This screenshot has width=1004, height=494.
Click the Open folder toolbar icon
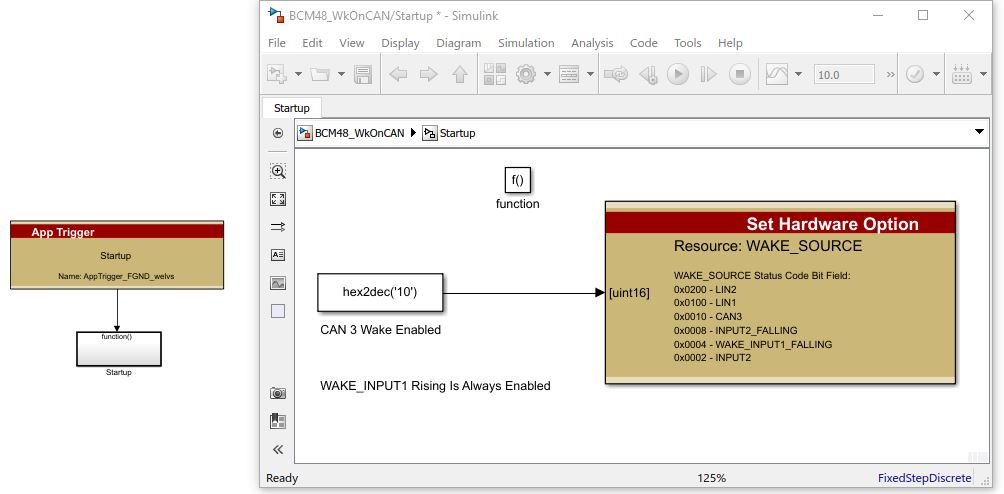(x=320, y=74)
